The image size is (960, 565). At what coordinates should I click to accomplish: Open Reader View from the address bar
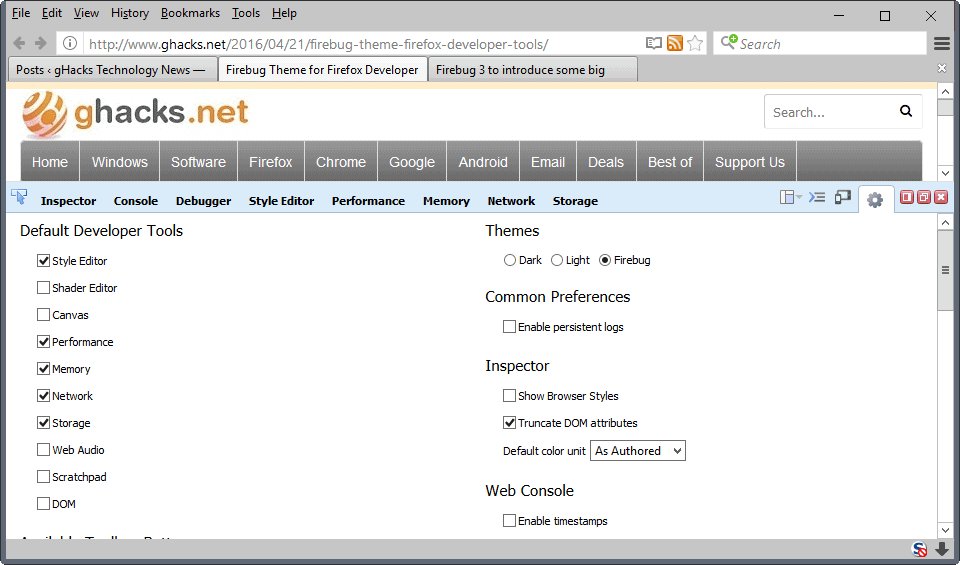click(654, 44)
